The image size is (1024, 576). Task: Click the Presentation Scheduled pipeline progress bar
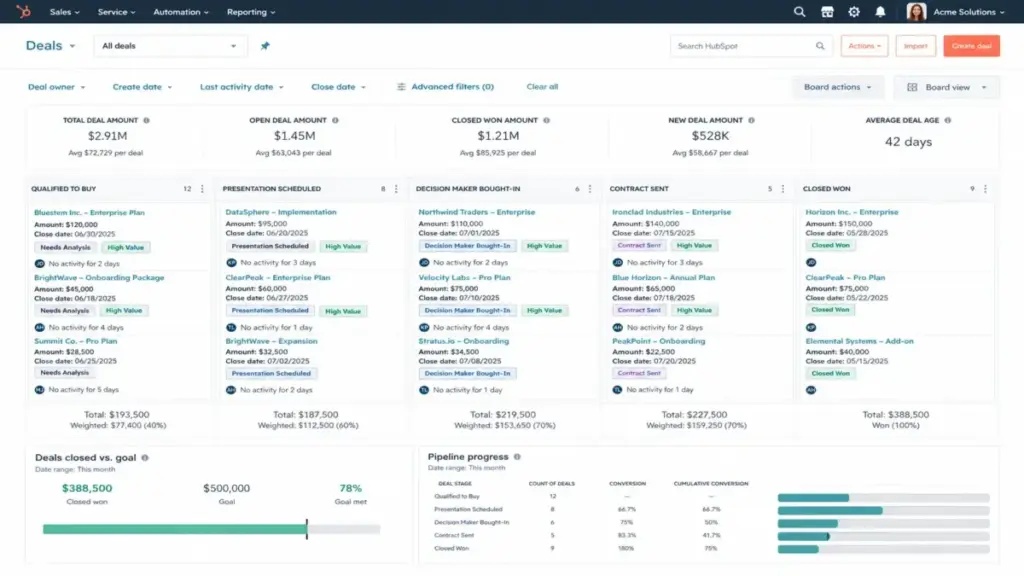tap(884, 511)
